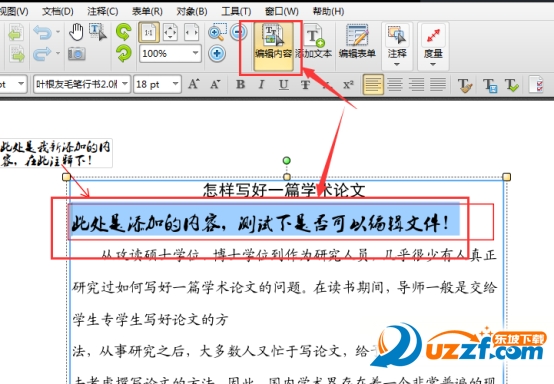This screenshot has height=384, width=554.
Task: Zoom out with the minus button
Action: point(238,32)
